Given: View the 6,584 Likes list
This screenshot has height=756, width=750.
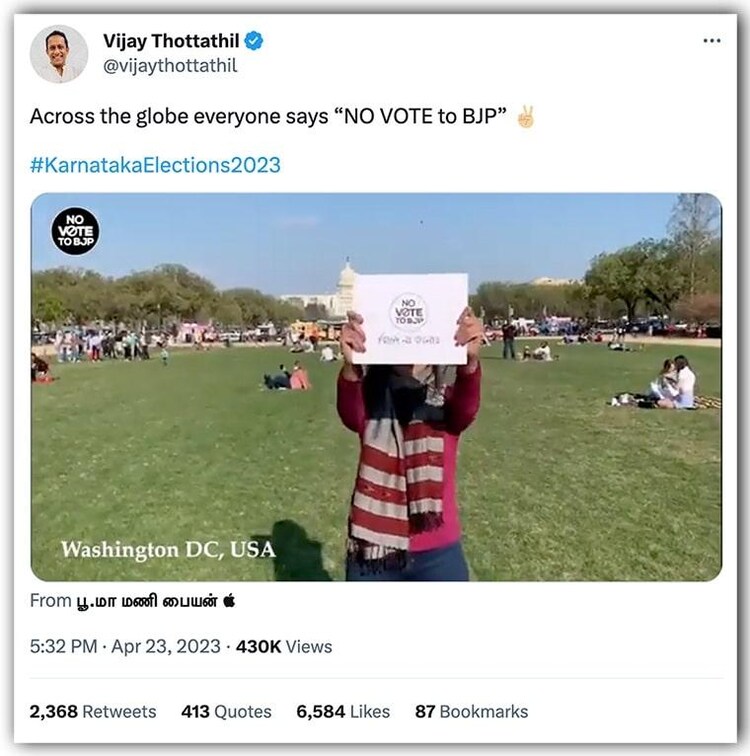Looking at the screenshot, I should click(343, 712).
